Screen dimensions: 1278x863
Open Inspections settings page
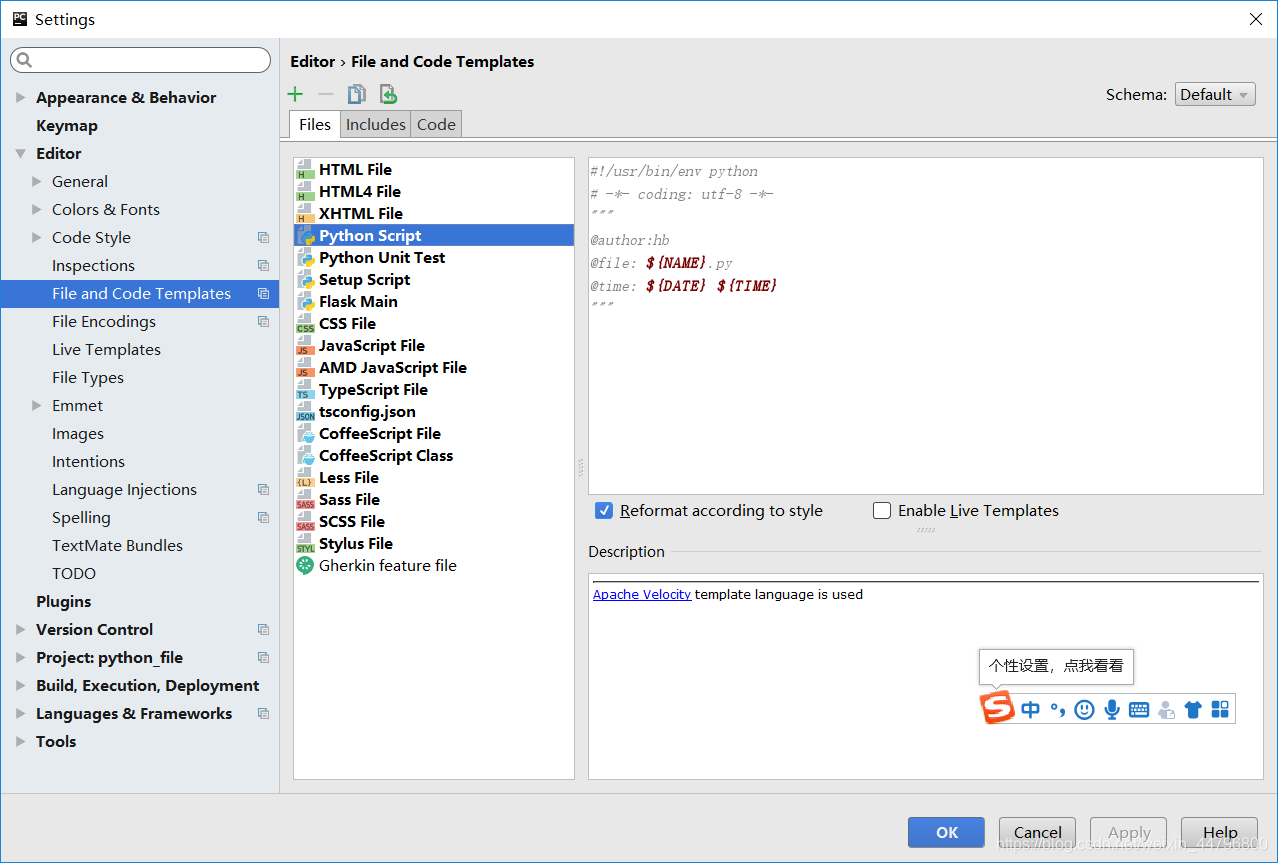coord(93,266)
